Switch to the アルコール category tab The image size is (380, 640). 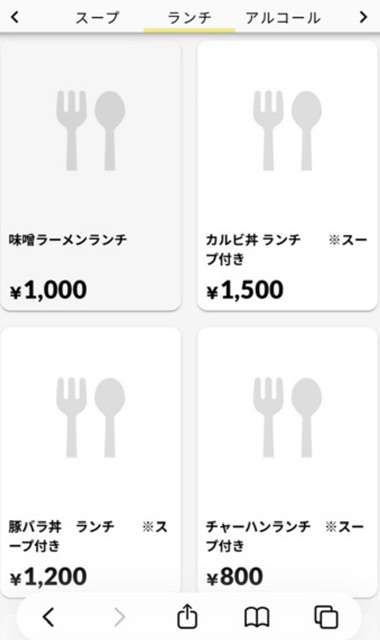(283, 18)
